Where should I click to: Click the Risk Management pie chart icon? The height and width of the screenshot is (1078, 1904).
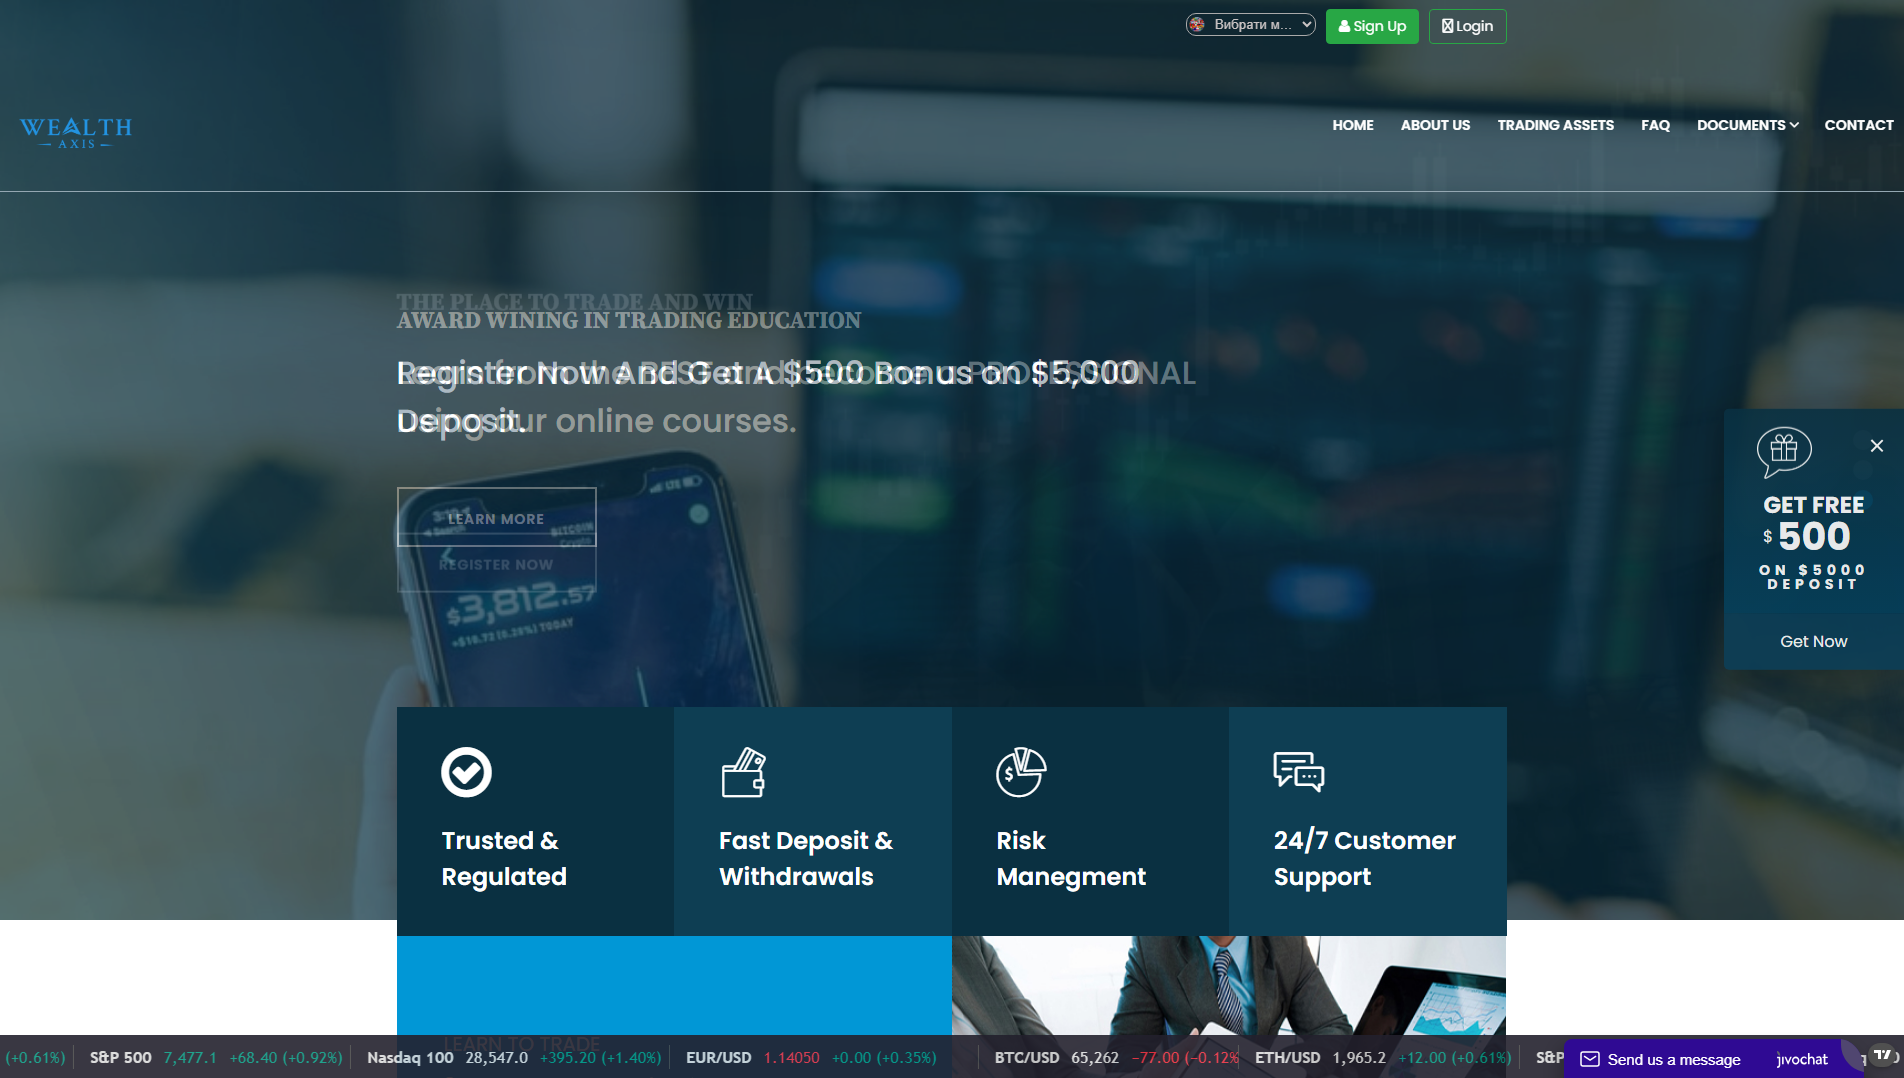pyautogui.click(x=1021, y=772)
